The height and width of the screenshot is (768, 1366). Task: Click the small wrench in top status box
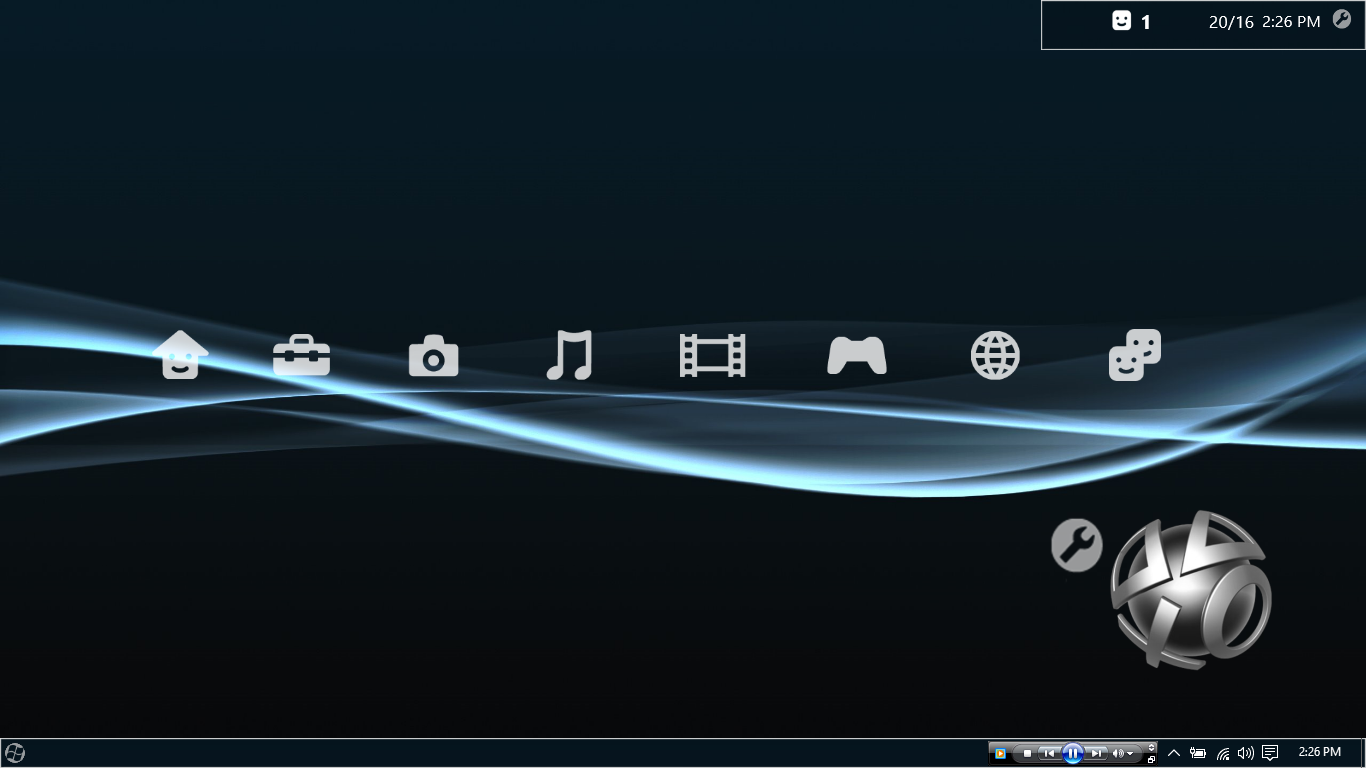click(1342, 19)
